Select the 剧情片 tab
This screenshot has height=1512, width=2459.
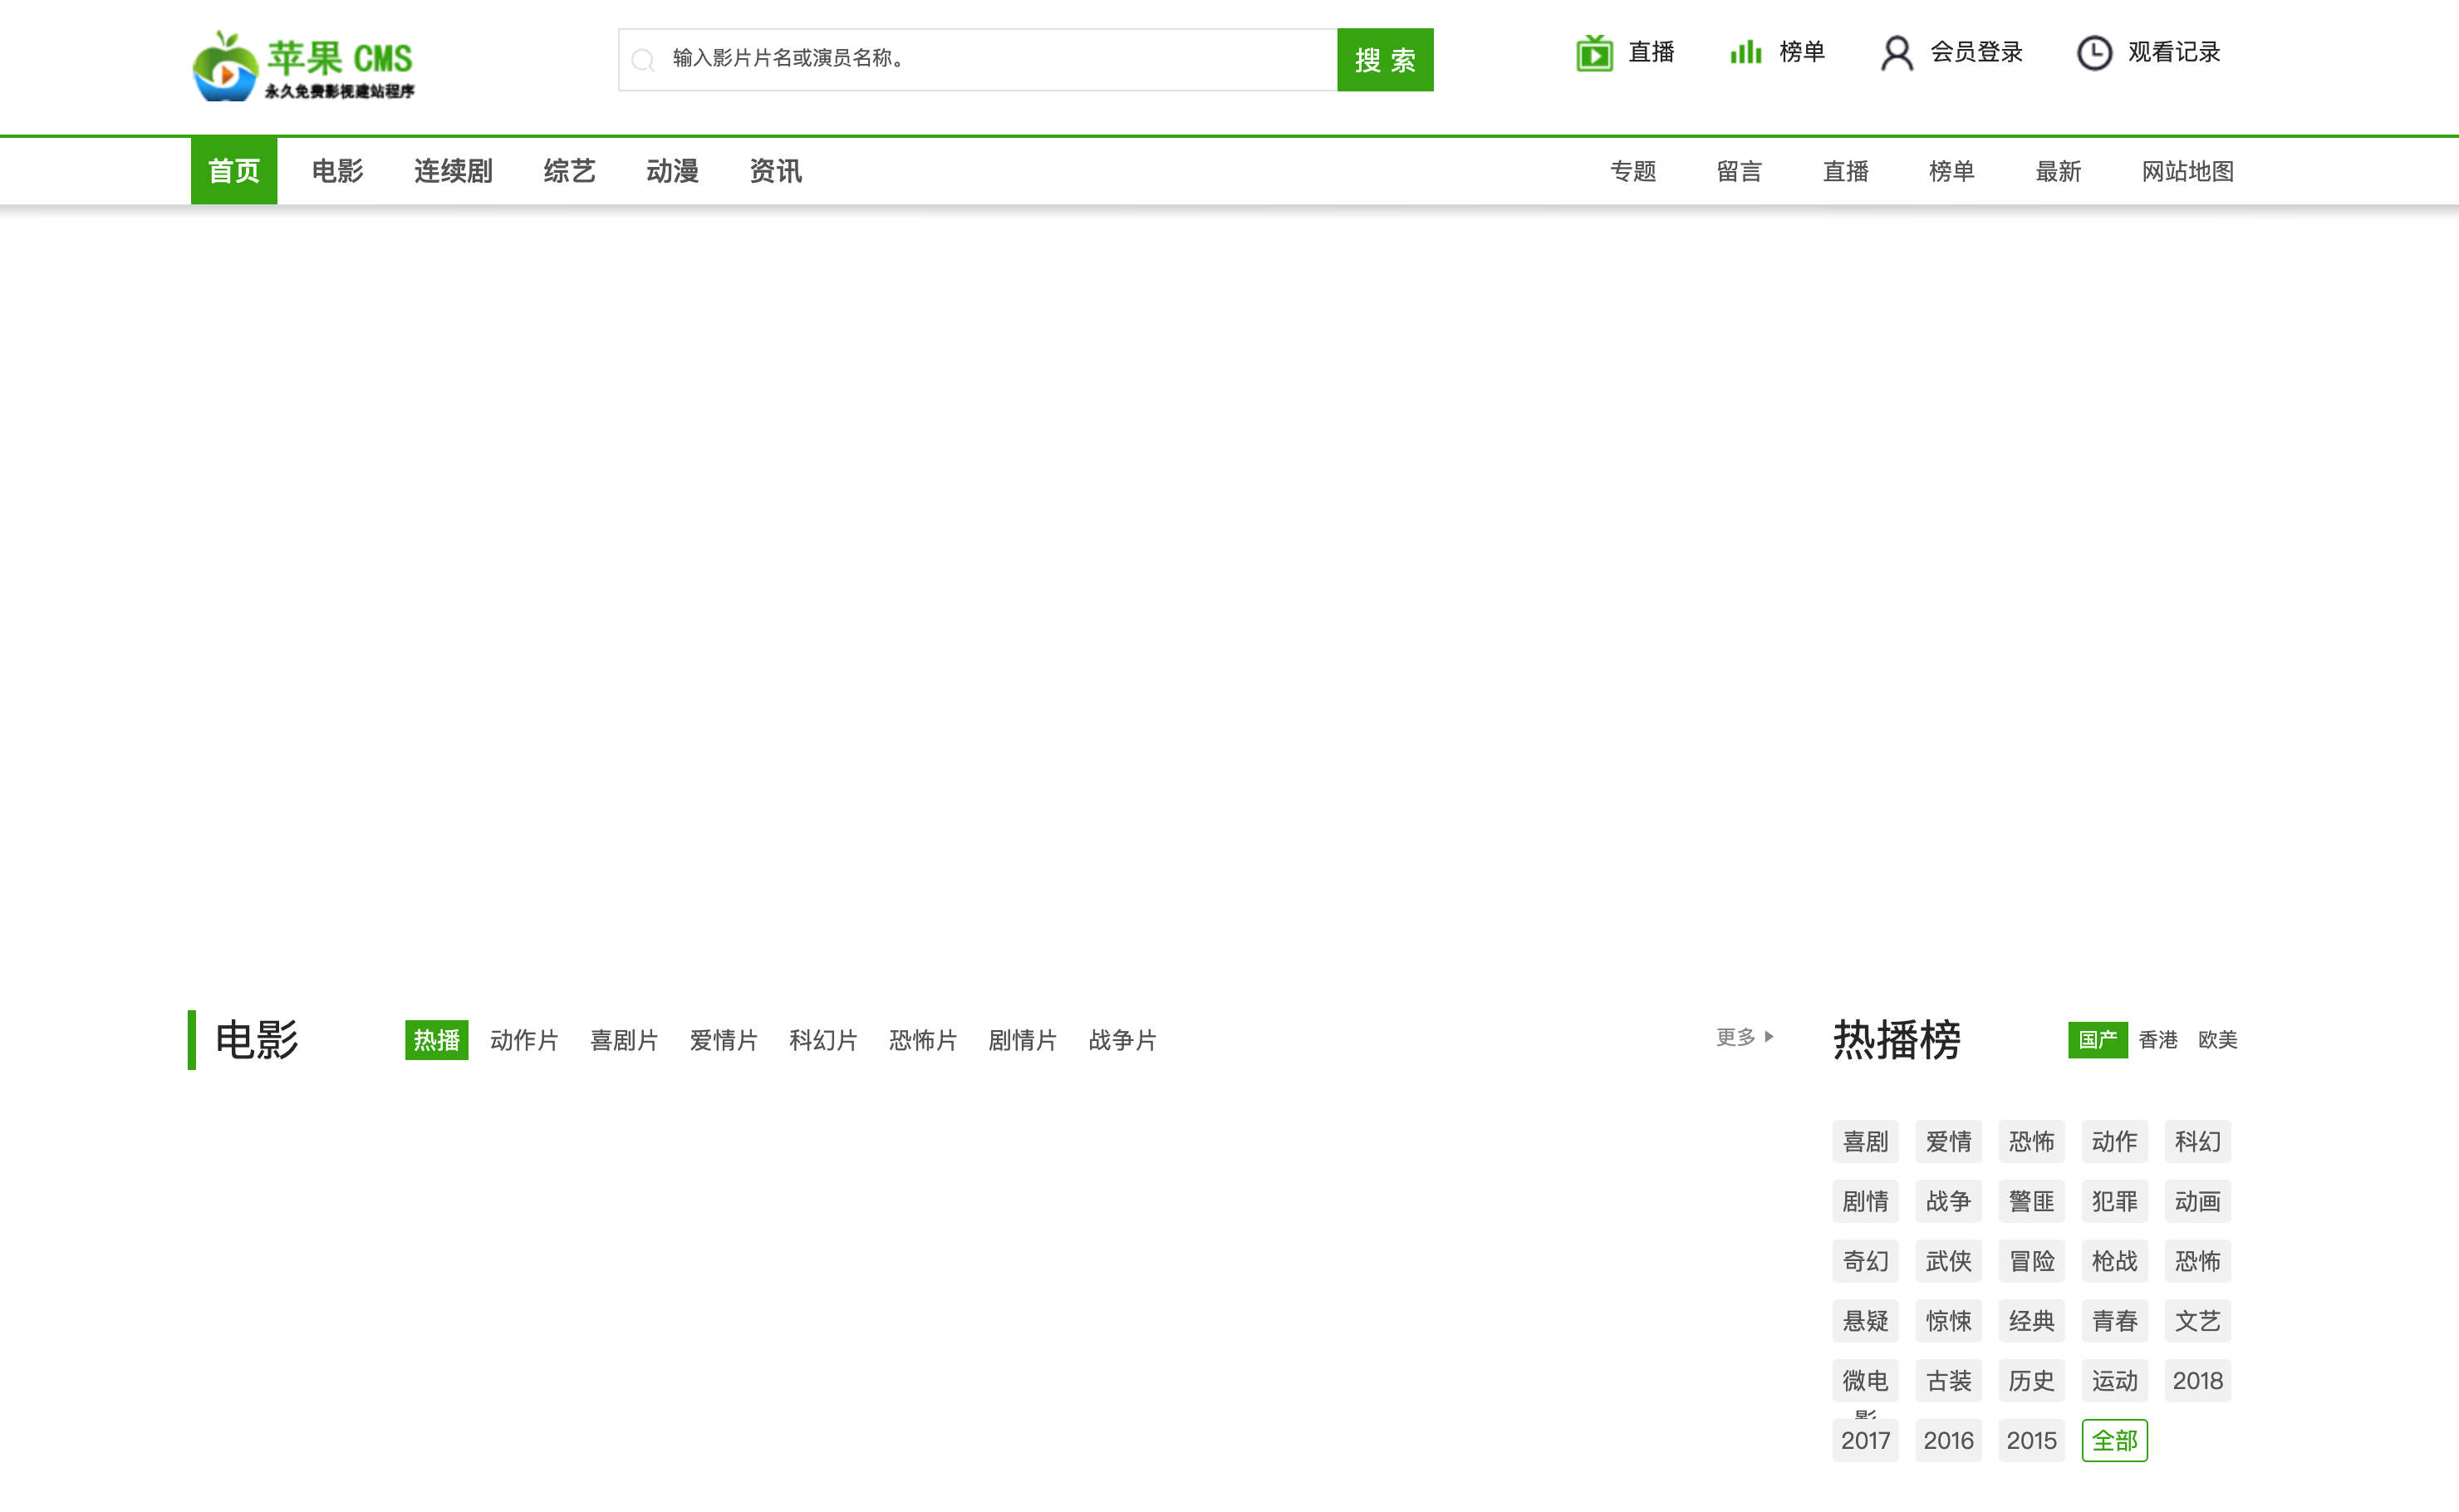pos(1022,1040)
